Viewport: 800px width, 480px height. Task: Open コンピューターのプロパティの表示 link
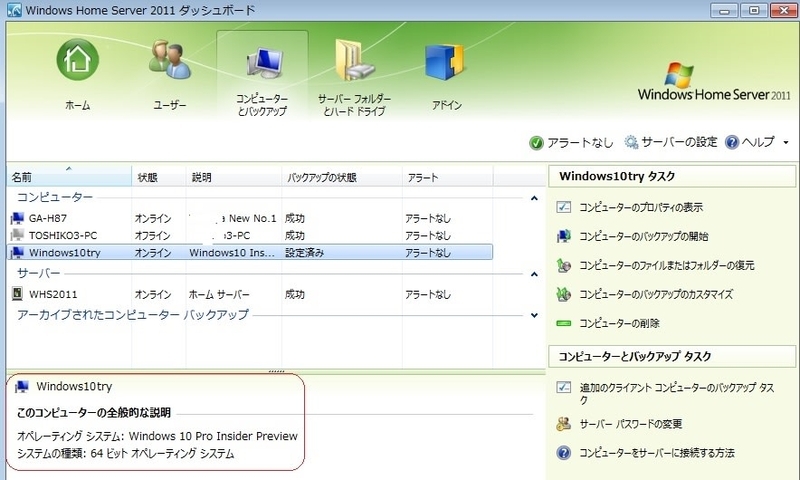[641, 207]
